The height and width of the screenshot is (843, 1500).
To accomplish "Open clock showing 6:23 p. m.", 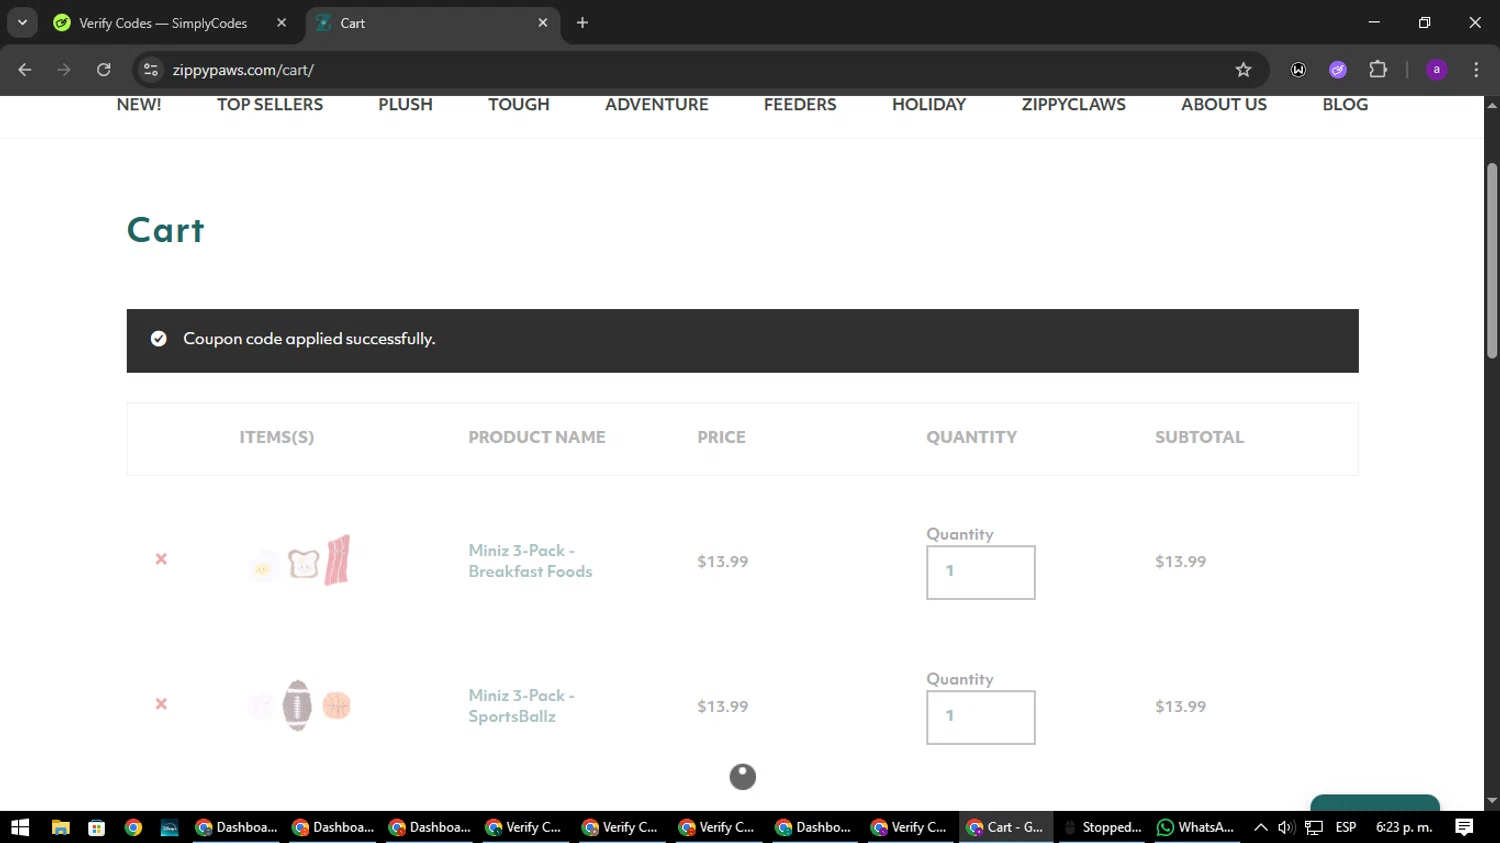I will [x=1404, y=827].
